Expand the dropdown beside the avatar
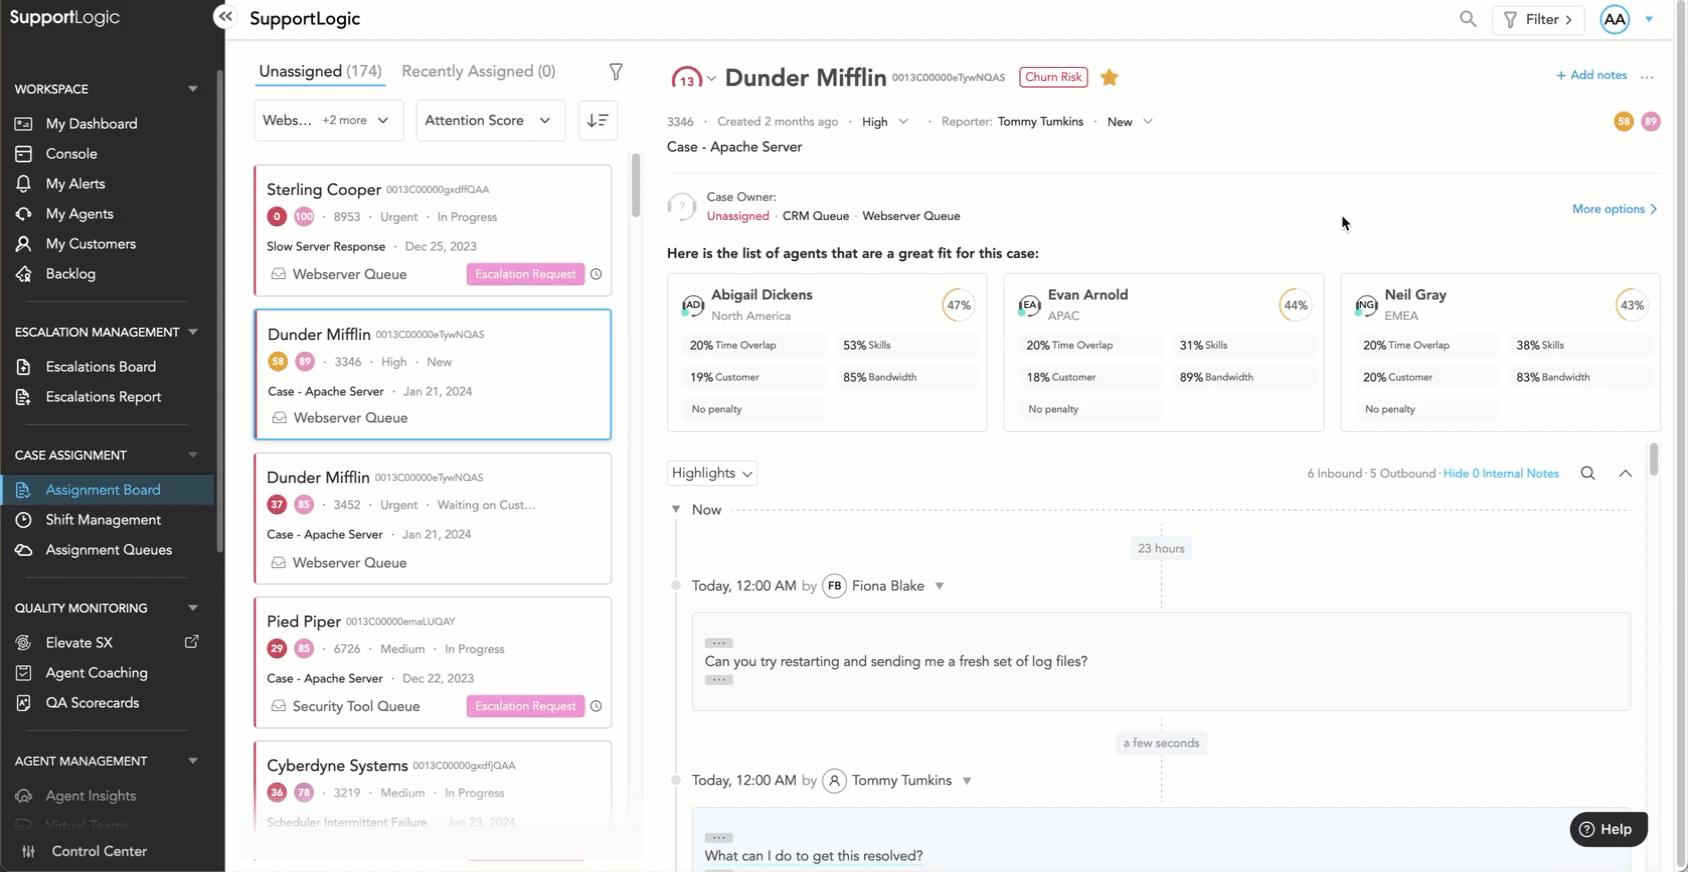This screenshot has width=1688, height=872. click(1649, 19)
